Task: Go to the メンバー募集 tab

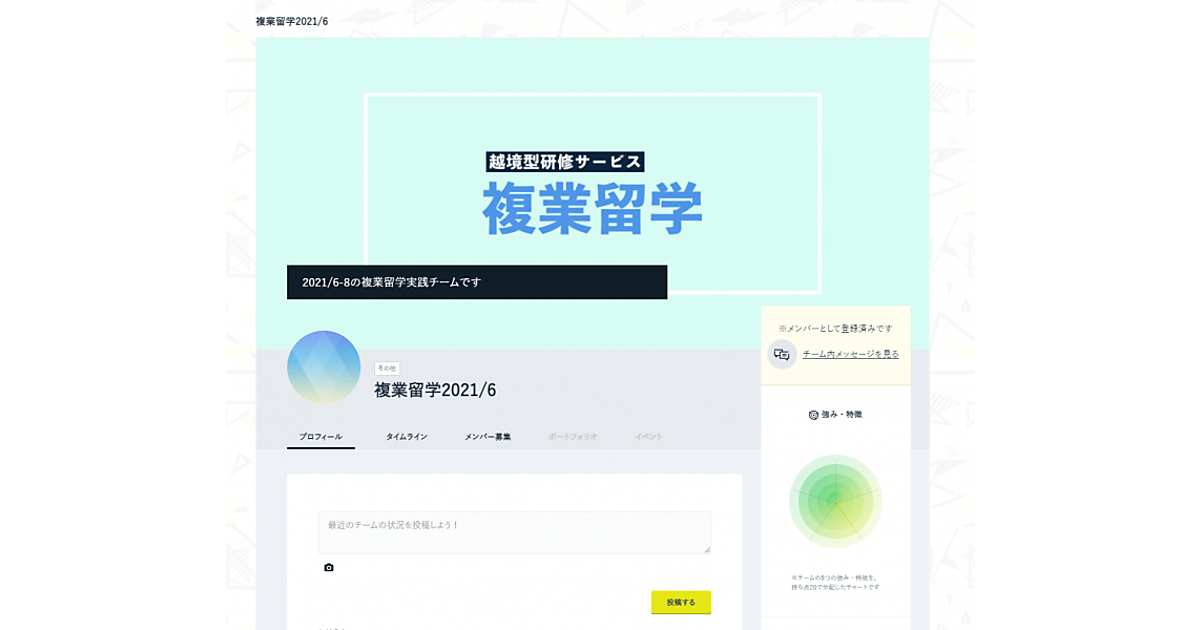Action: pos(488,437)
